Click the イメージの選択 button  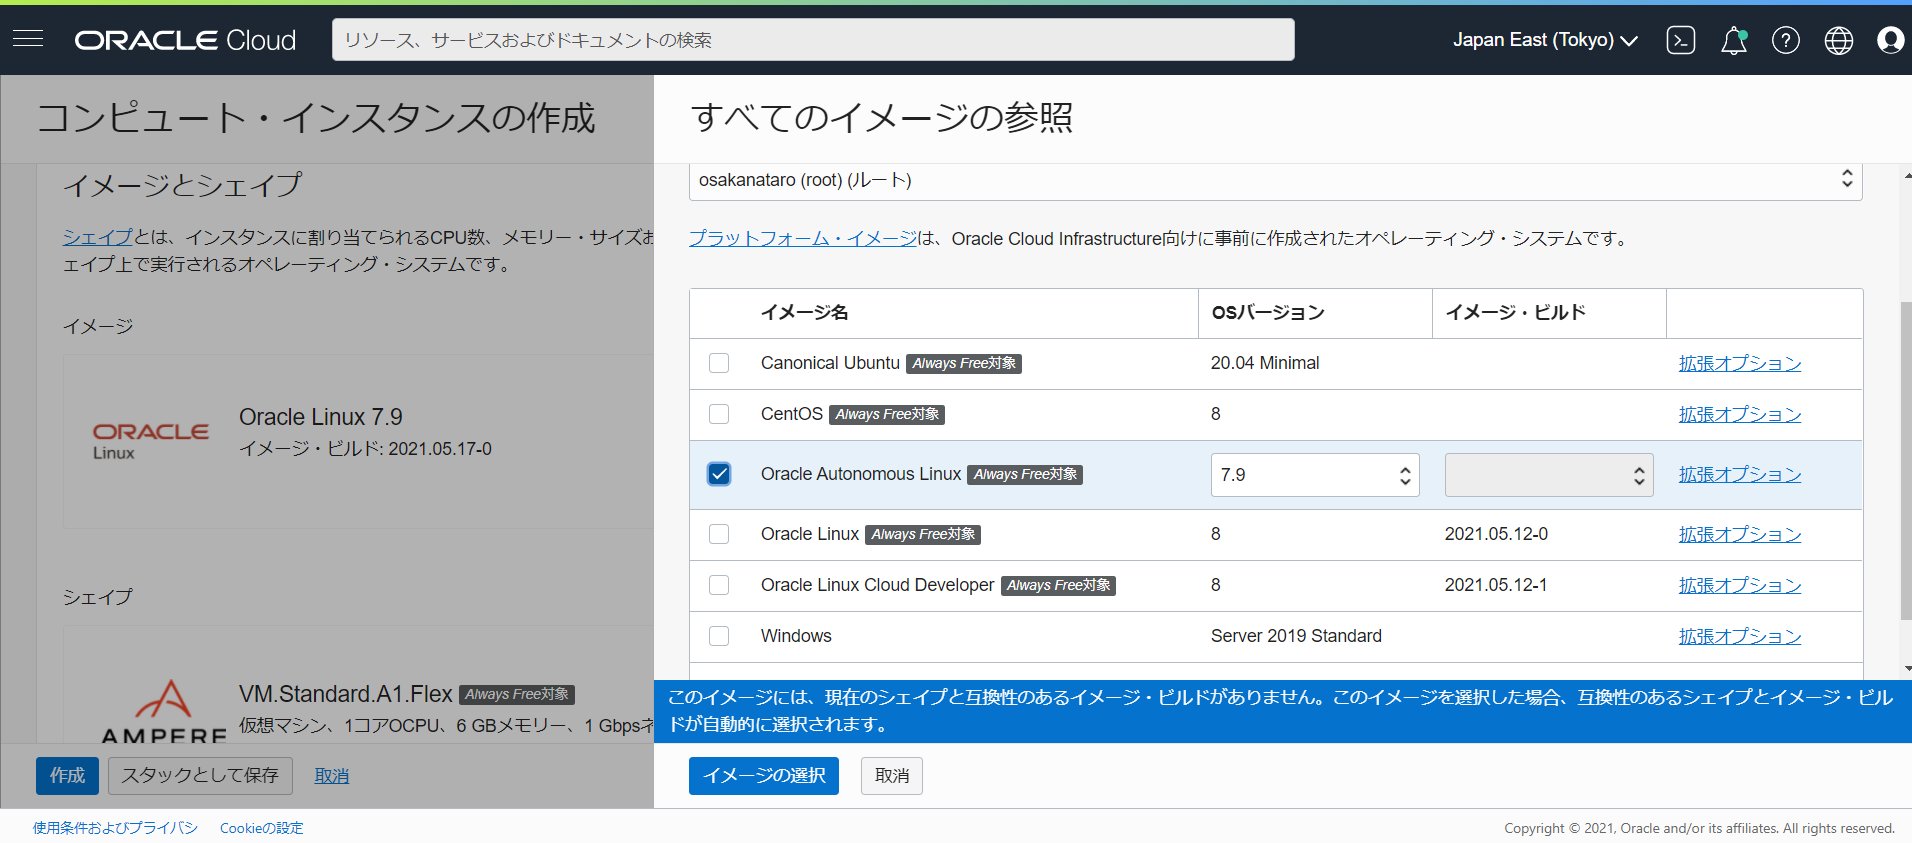point(764,776)
